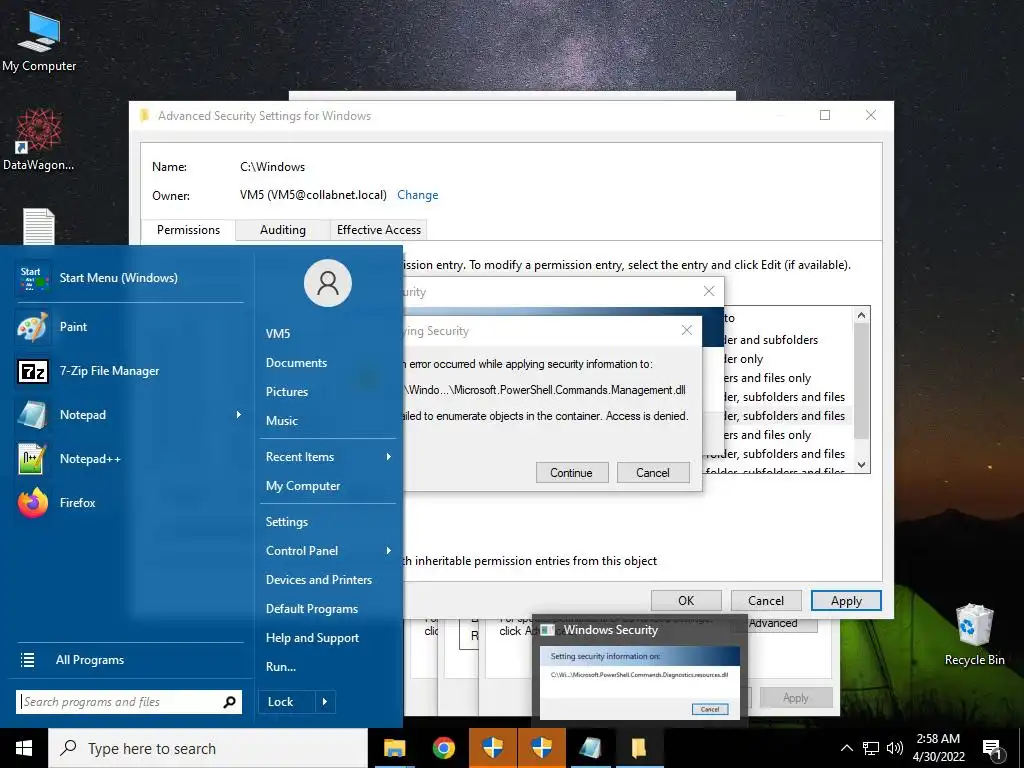This screenshot has width=1024, height=768.
Task: Click Cancel in Windows Security preview thumbnail
Action: (x=710, y=709)
